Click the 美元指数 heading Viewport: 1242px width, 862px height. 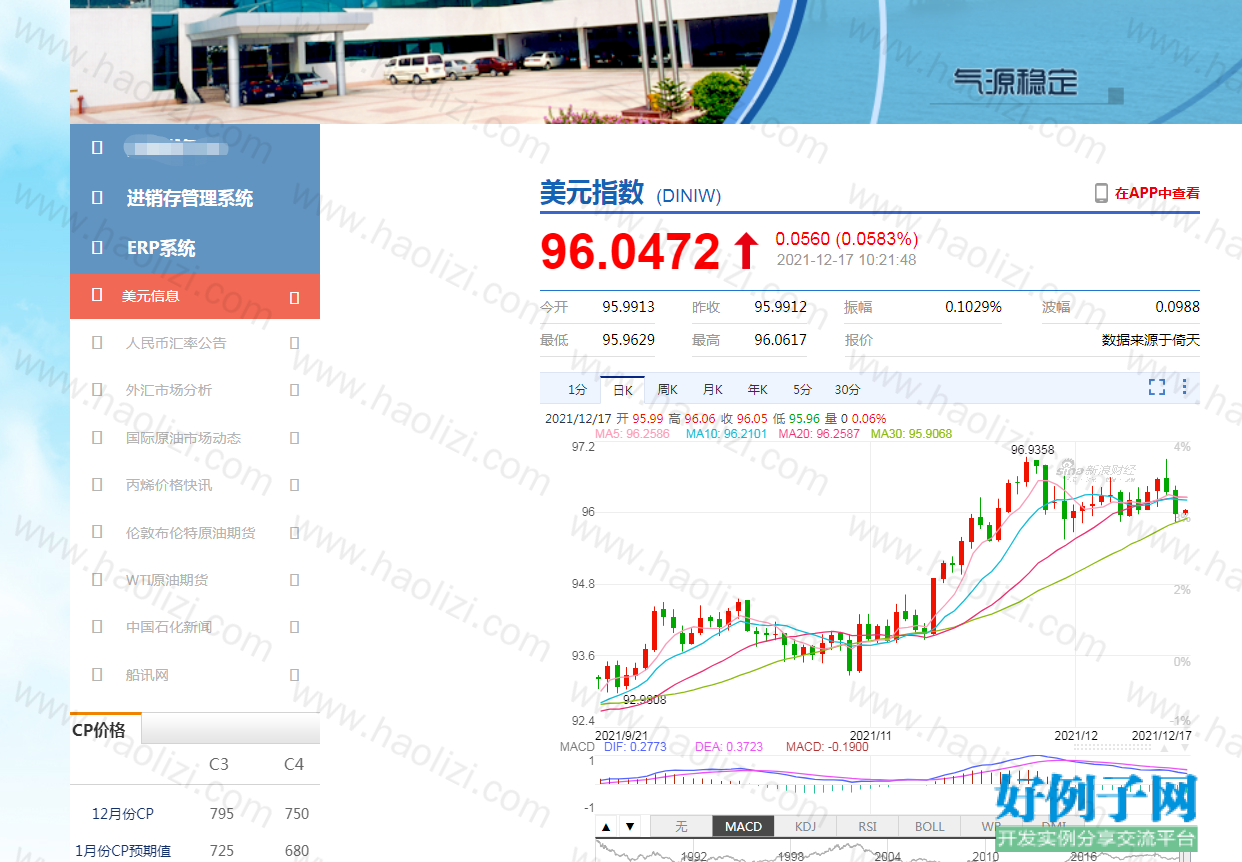[592, 193]
